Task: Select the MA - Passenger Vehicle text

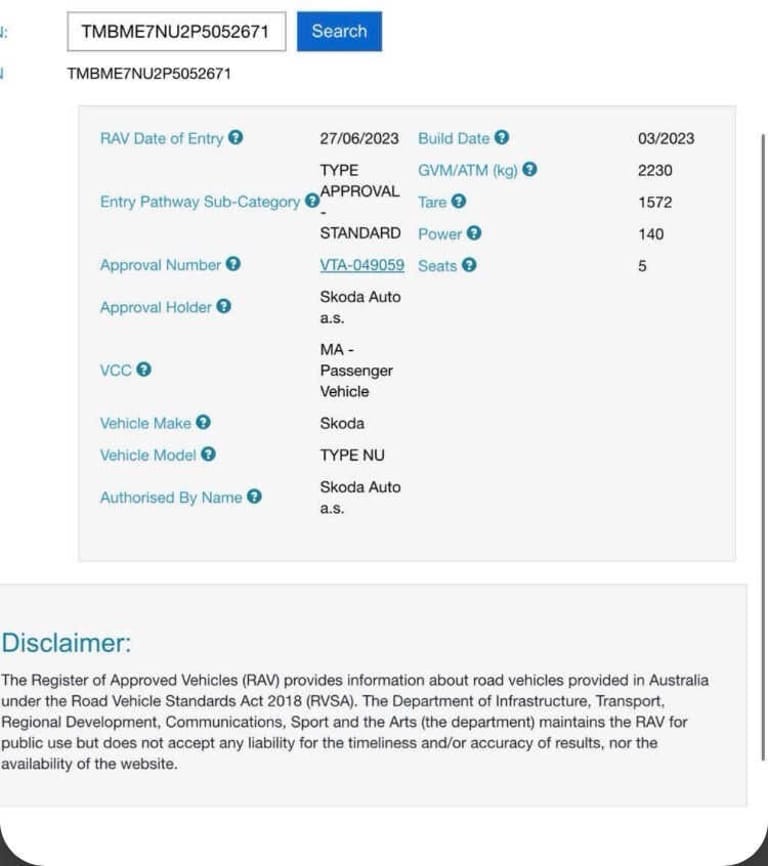Action: [x=356, y=370]
